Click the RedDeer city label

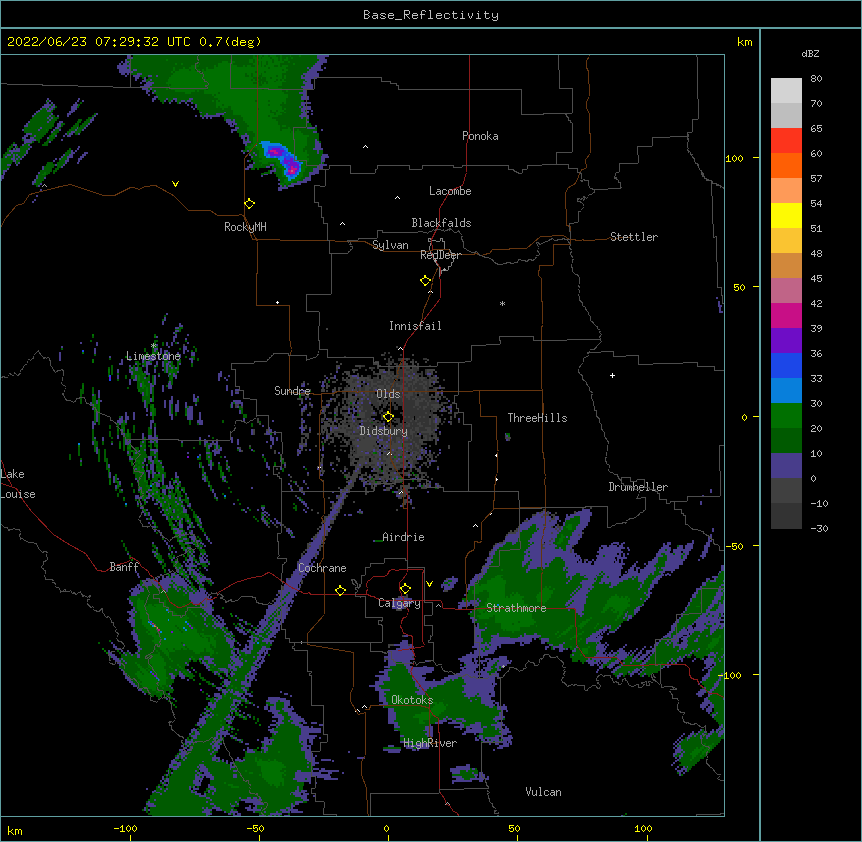pyautogui.click(x=440, y=255)
